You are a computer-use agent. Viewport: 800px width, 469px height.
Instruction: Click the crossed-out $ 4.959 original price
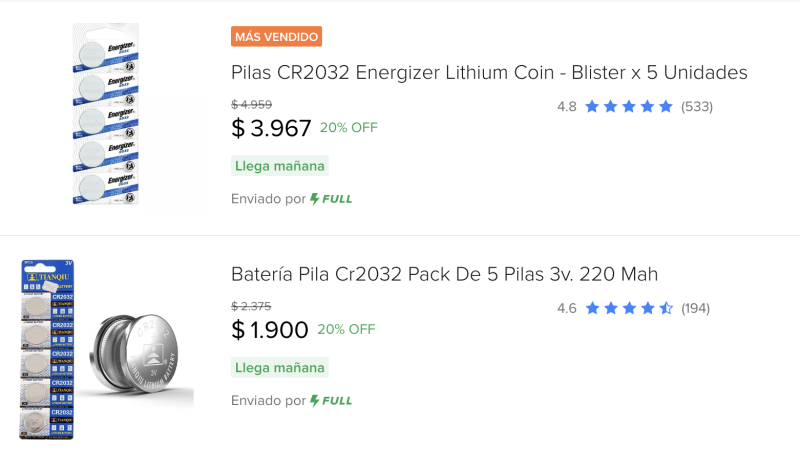pyautogui.click(x=251, y=104)
